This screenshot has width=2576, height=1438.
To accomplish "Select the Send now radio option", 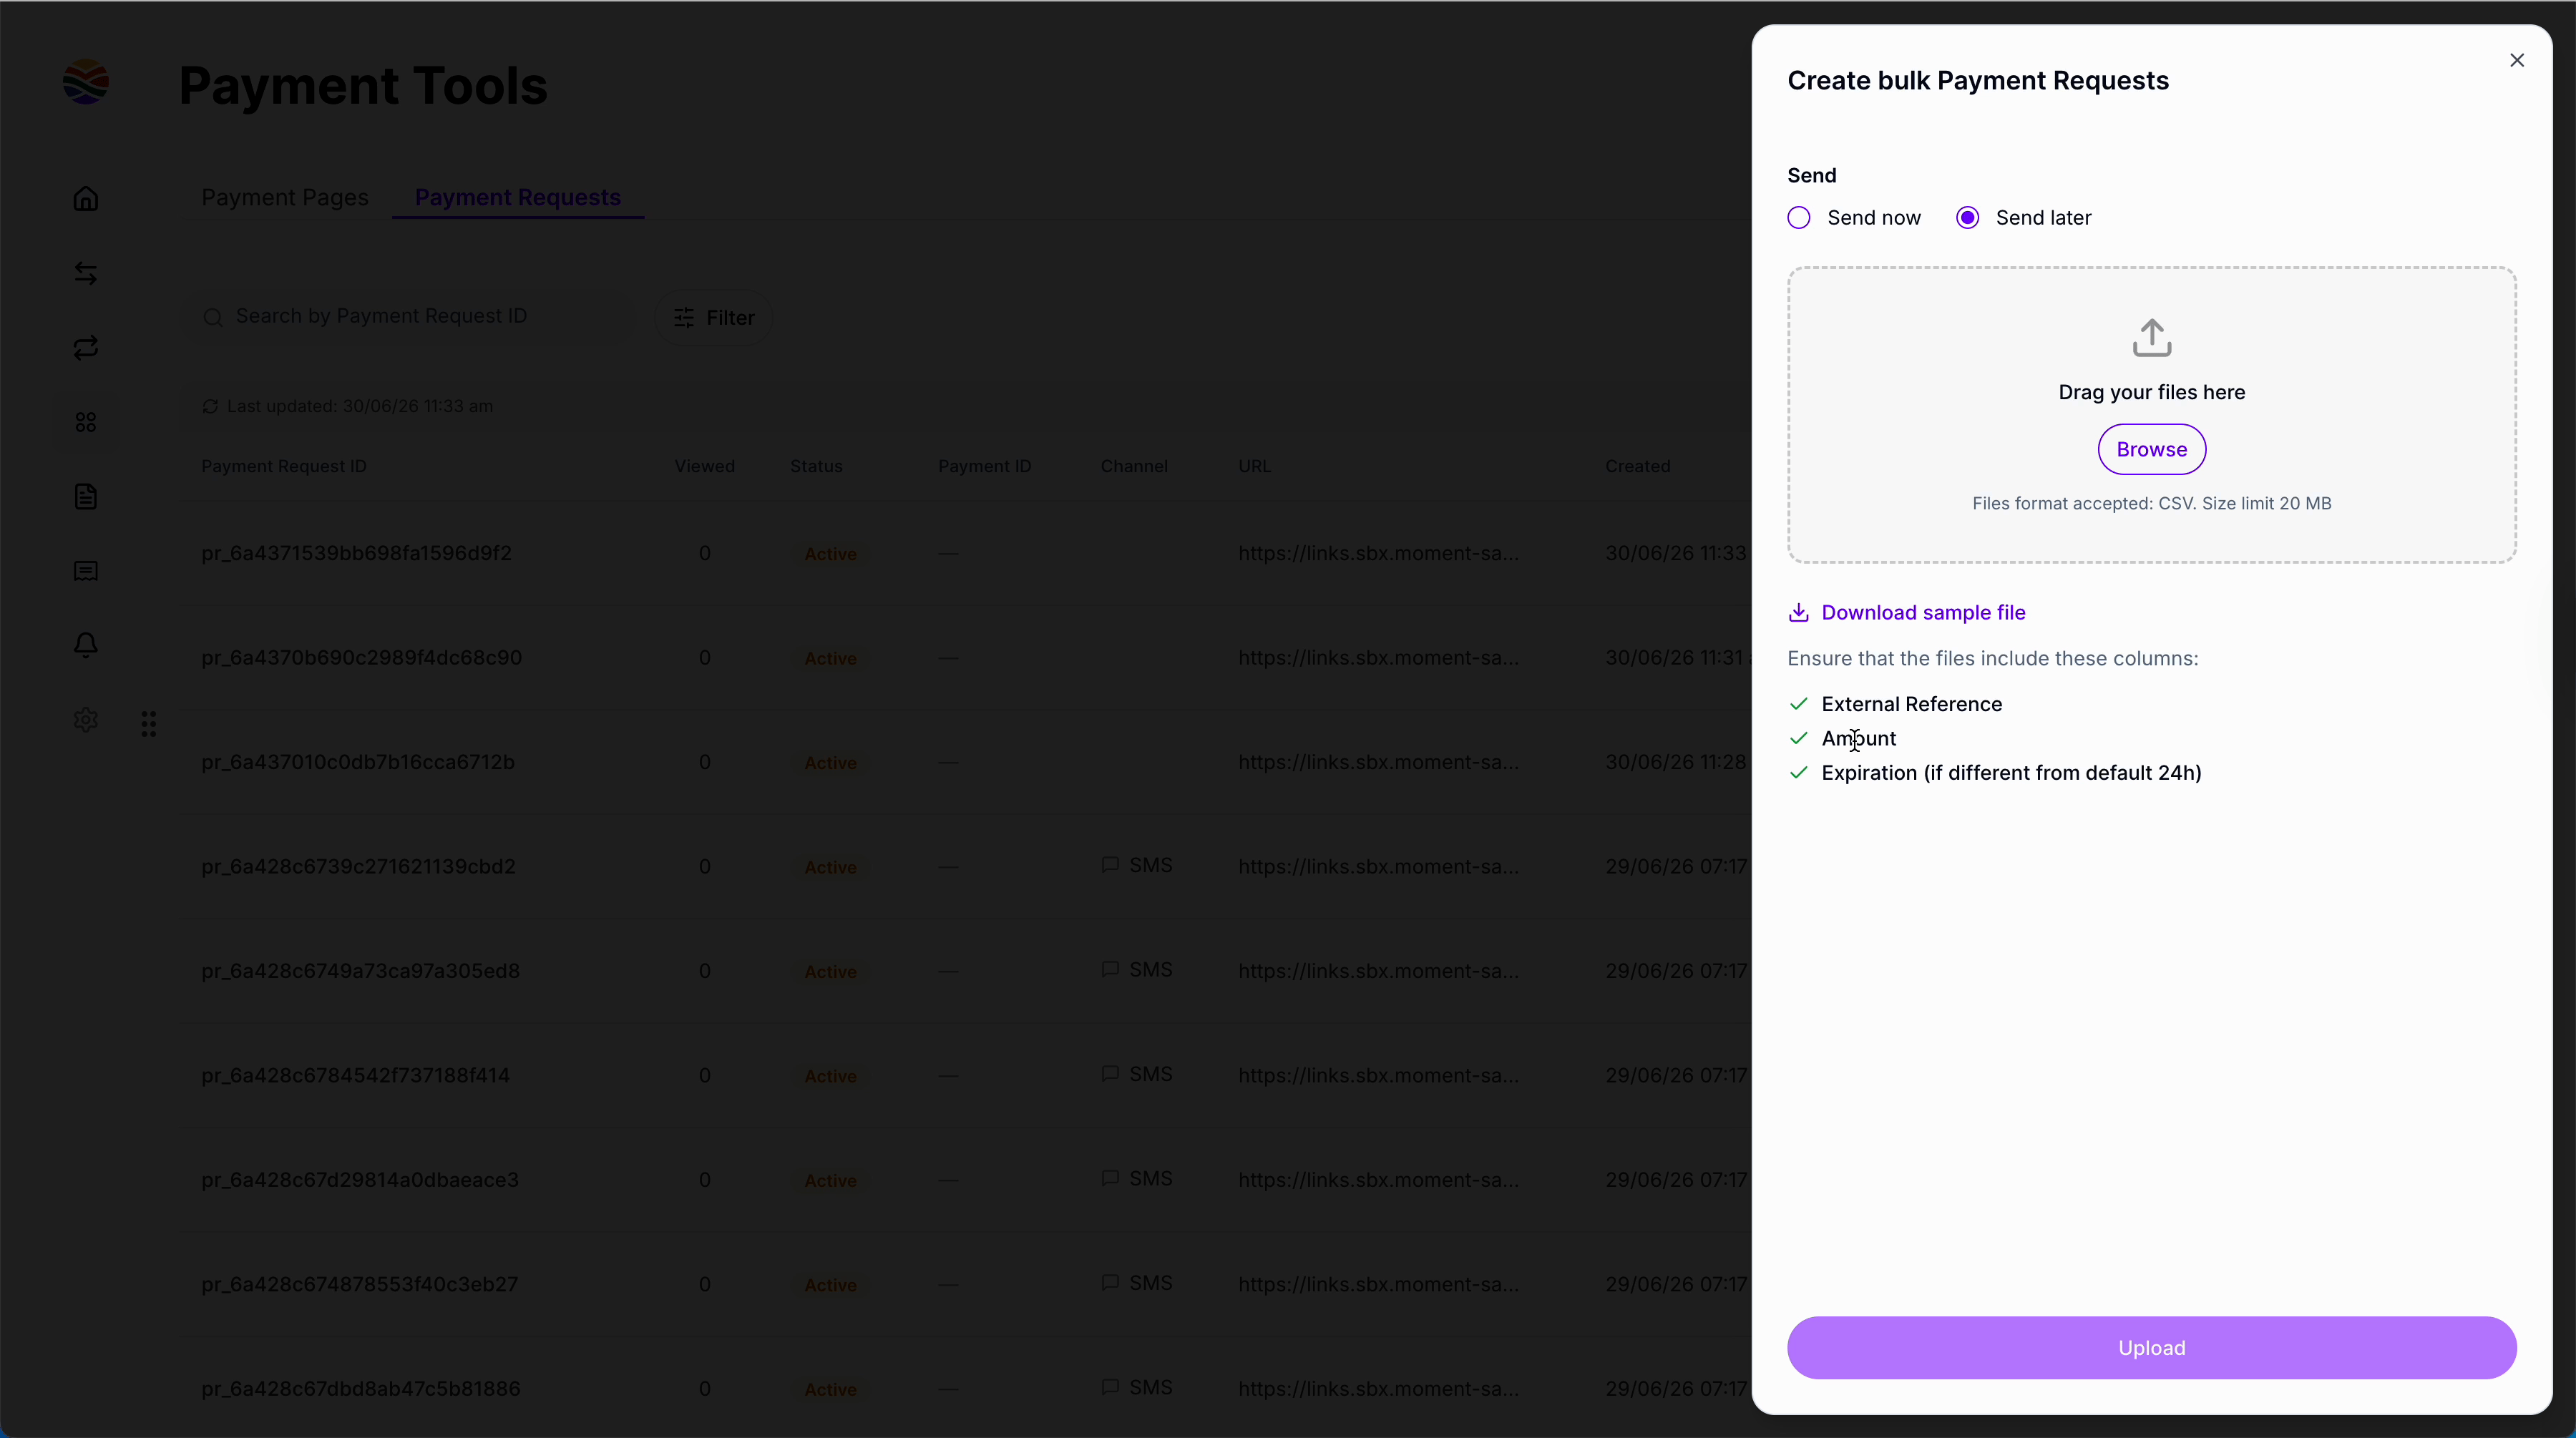I will tap(1798, 218).
